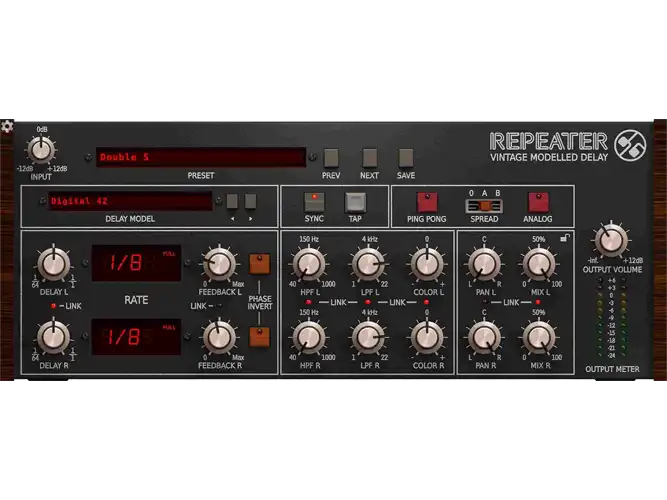Toggle the MIX link LED
667x500 pixels.
[538, 302]
